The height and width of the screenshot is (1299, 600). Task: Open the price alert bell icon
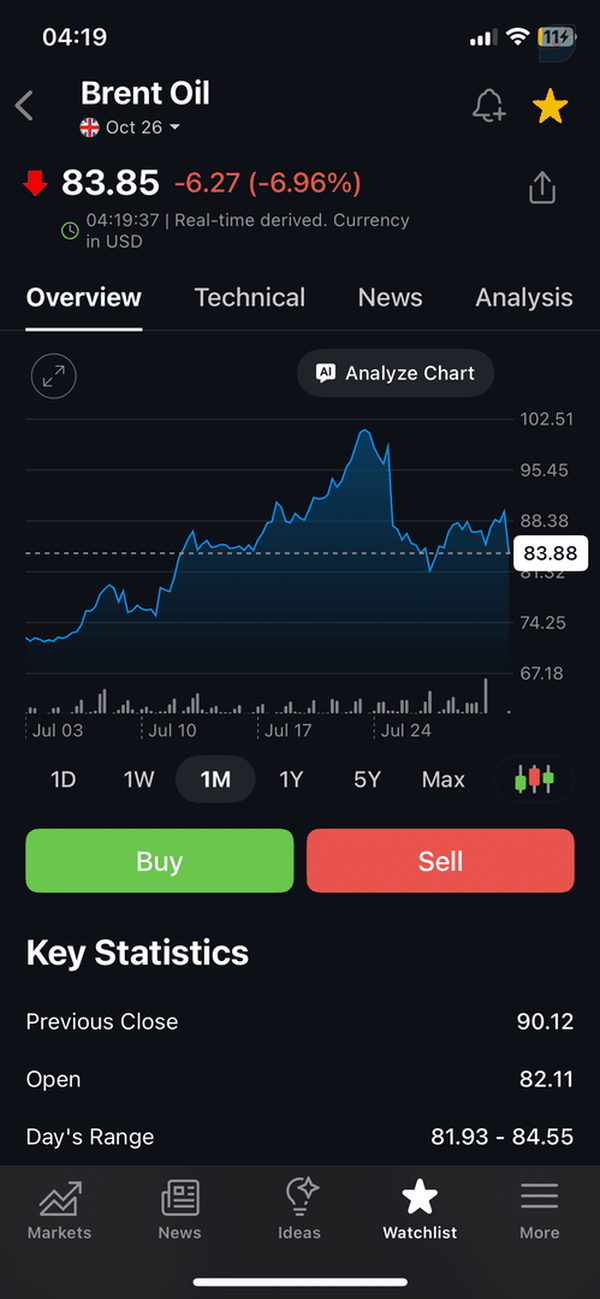[489, 105]
